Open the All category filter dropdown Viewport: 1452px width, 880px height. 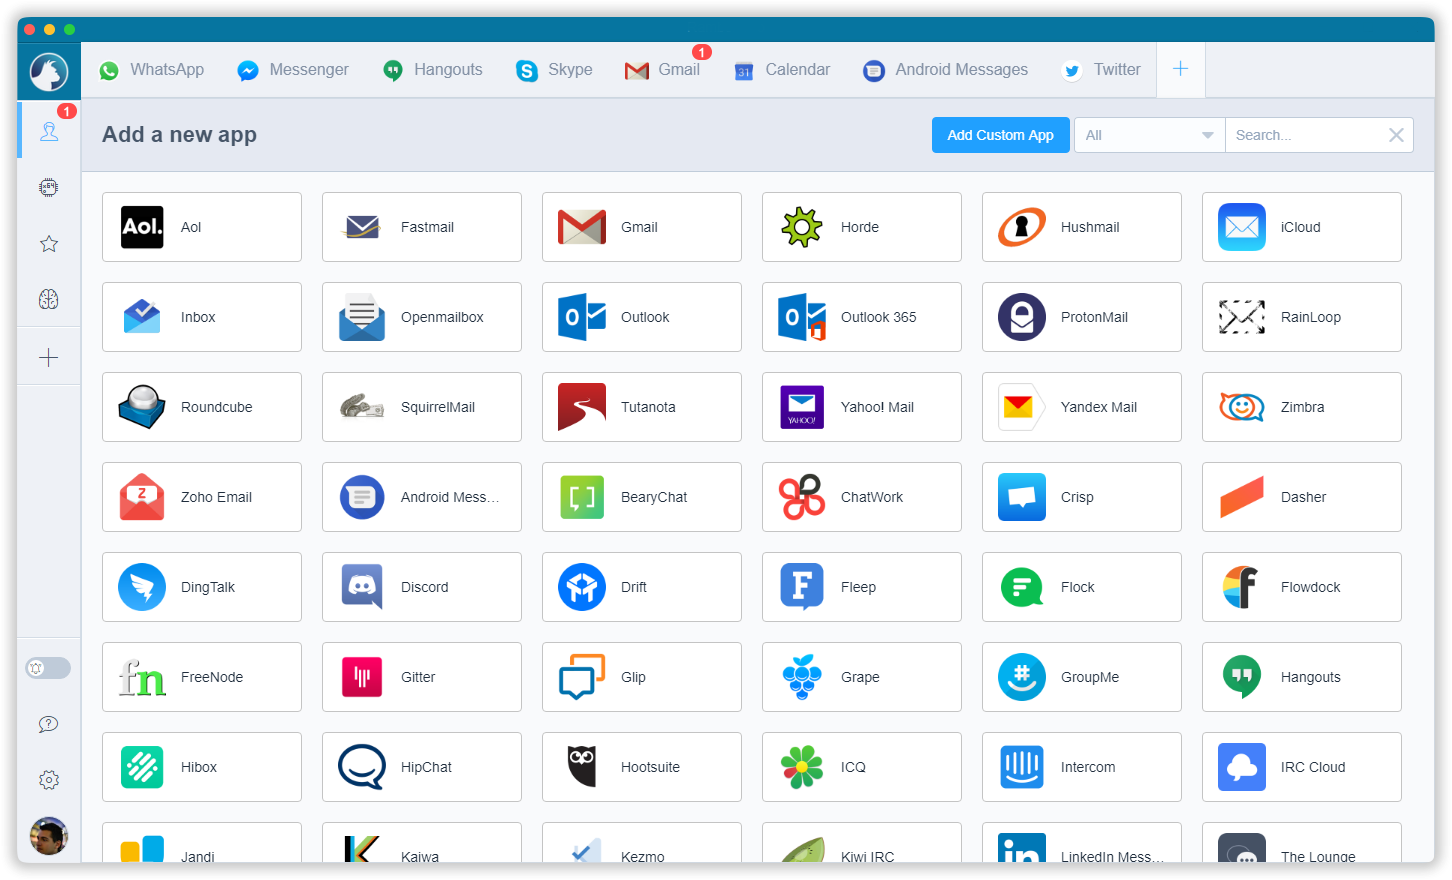(1148, 134)
